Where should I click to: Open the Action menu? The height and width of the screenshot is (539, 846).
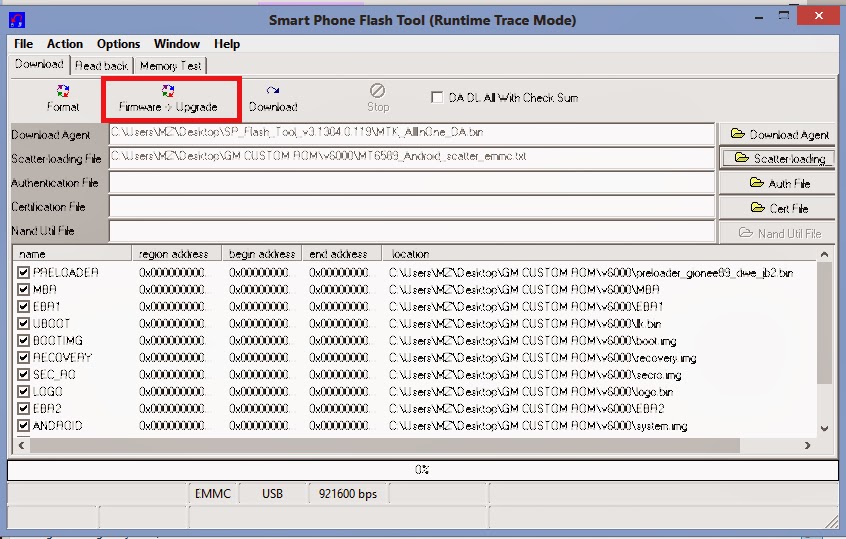tap(65, 44)
